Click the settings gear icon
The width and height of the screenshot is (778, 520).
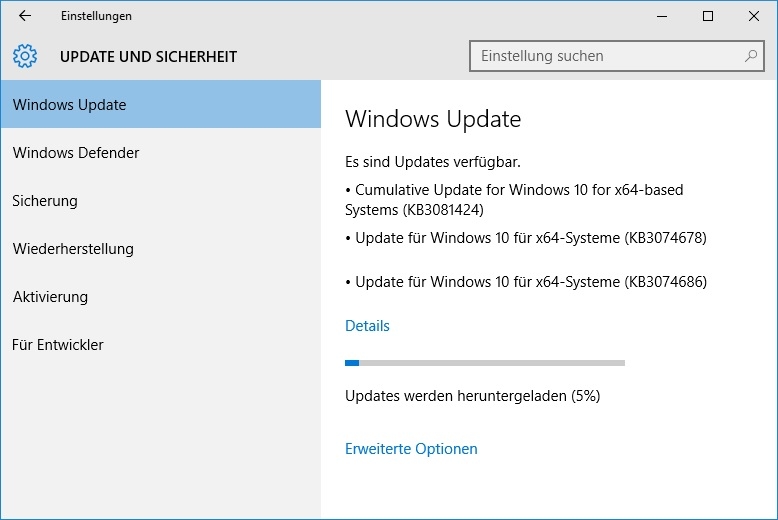[x=25, y=56]
